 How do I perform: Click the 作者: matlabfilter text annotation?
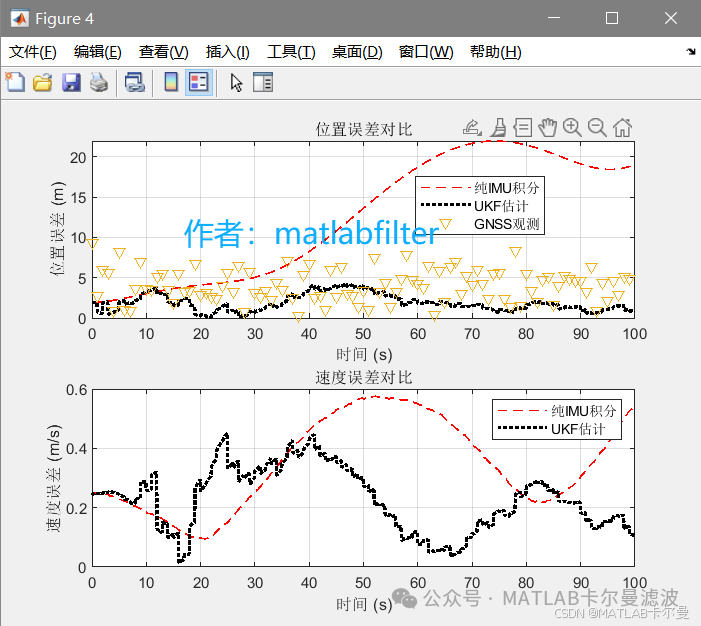(312, 233)
